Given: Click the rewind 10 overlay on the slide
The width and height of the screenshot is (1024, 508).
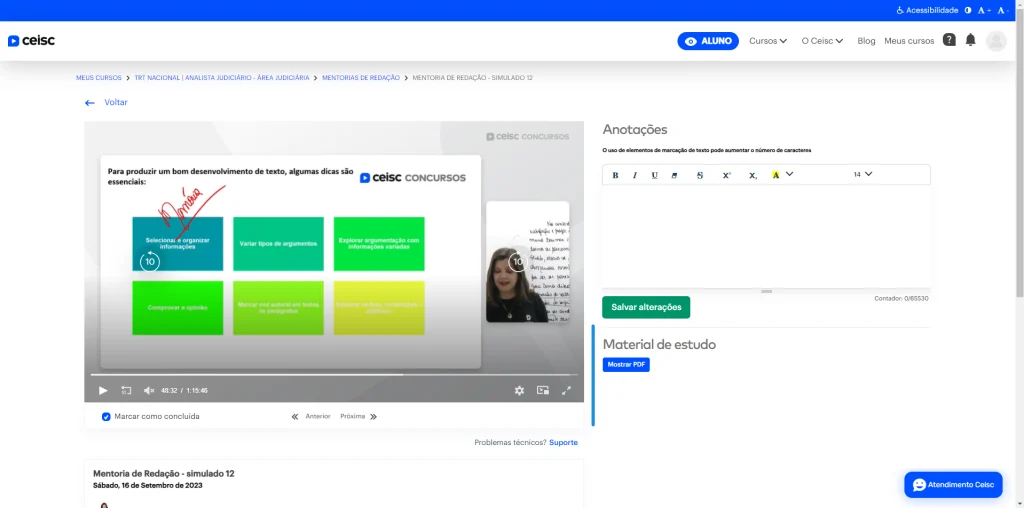Looking at the screenshot, I should tap(150, 261).
